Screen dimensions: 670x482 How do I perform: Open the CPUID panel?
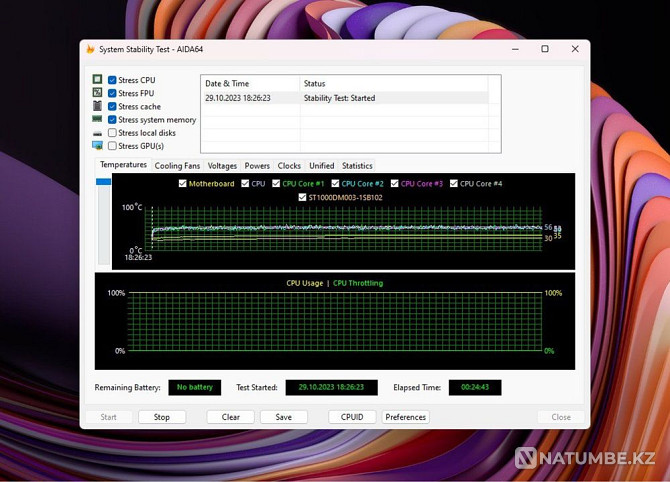[x=352, y=417]
